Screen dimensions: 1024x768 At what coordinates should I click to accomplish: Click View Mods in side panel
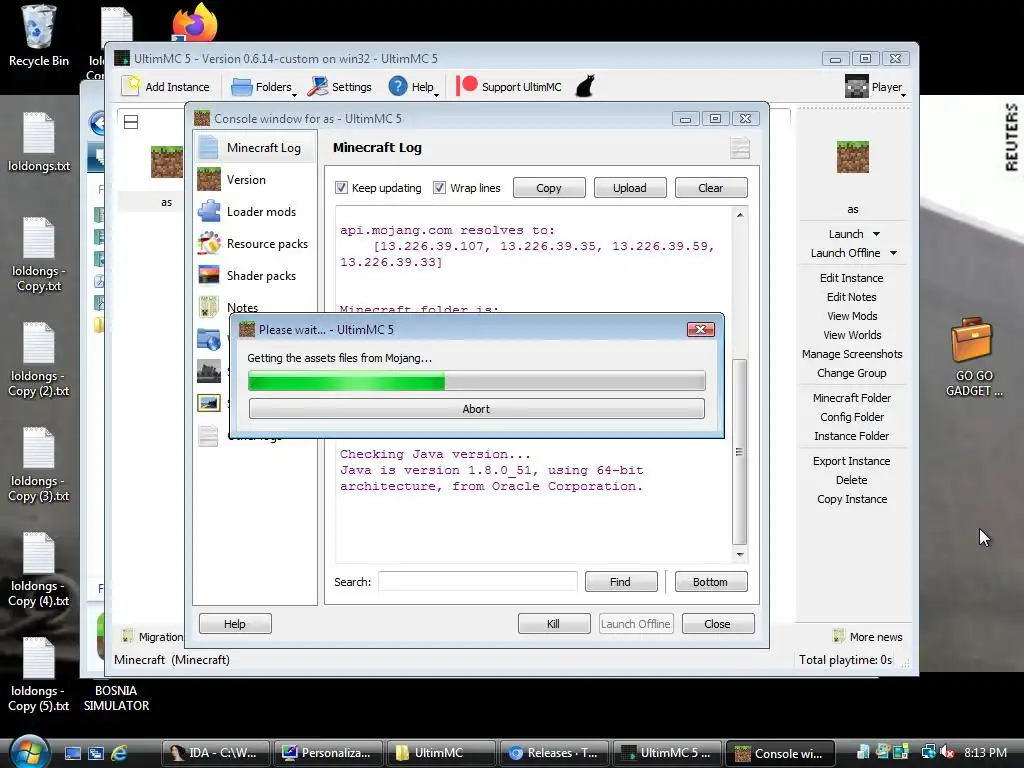click(852, 315)
